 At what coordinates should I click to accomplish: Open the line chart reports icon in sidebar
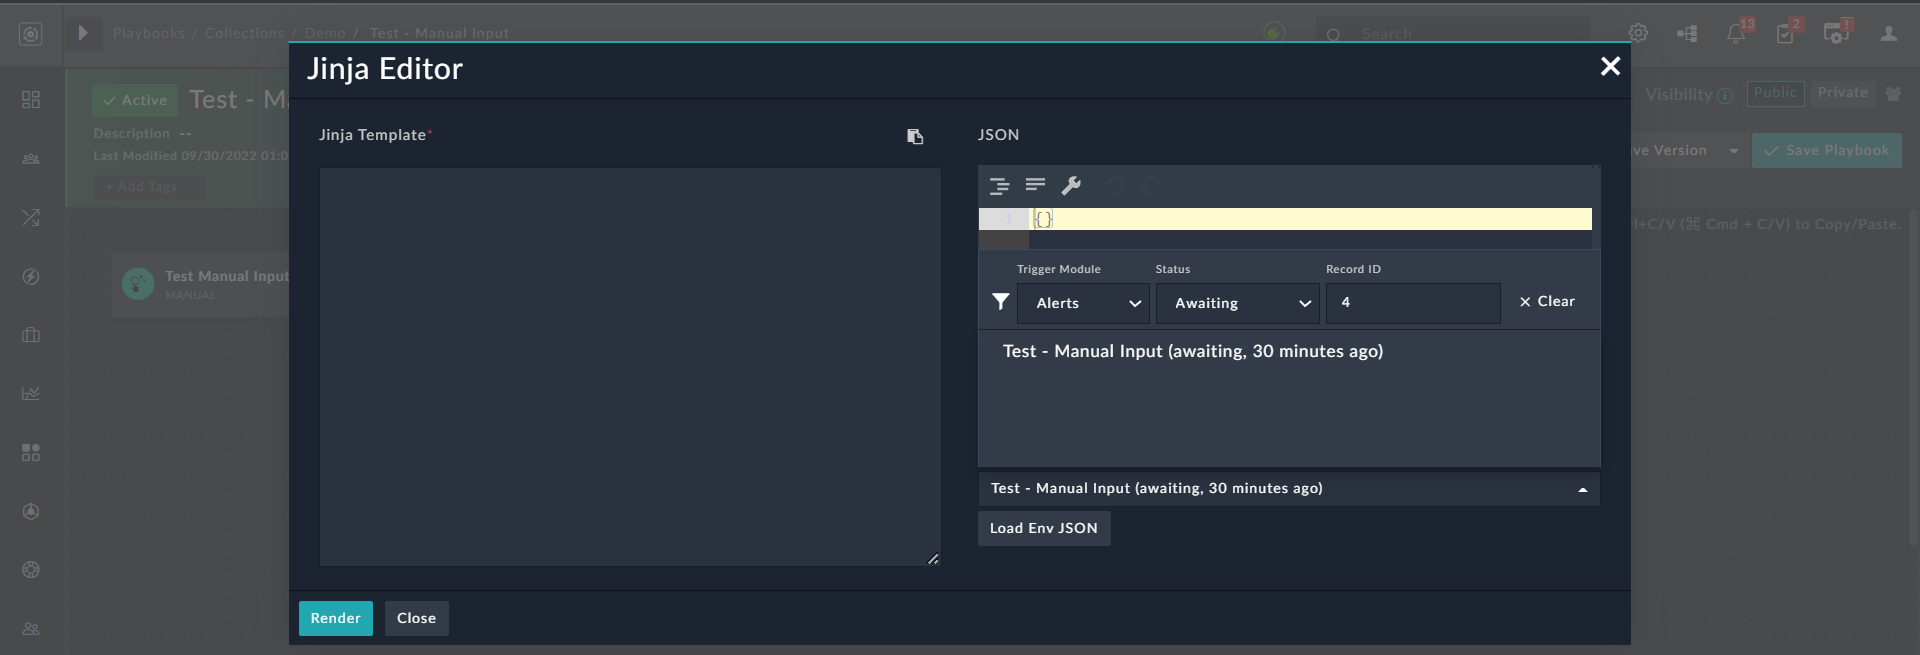click(x=31, y=393)
